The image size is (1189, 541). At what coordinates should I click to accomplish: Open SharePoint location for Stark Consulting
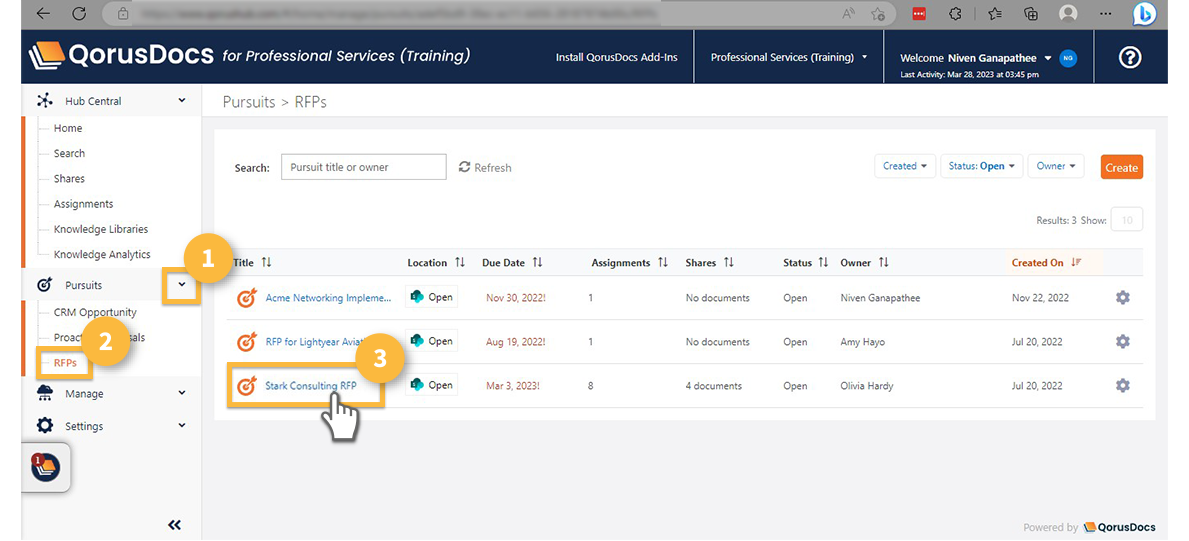tap(431, 385)
